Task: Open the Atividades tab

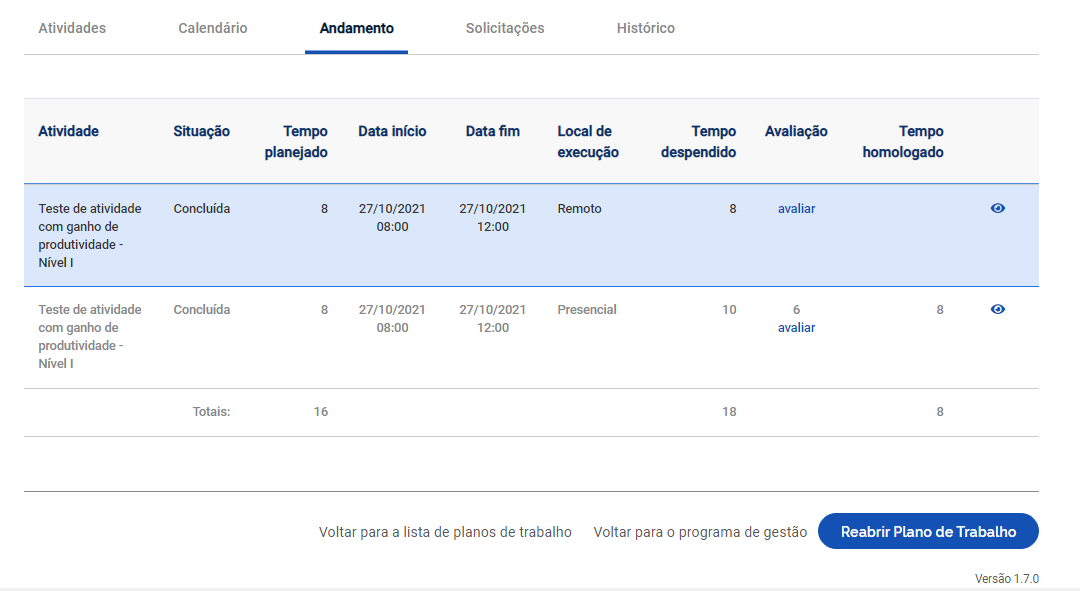Action: (72, 28)
